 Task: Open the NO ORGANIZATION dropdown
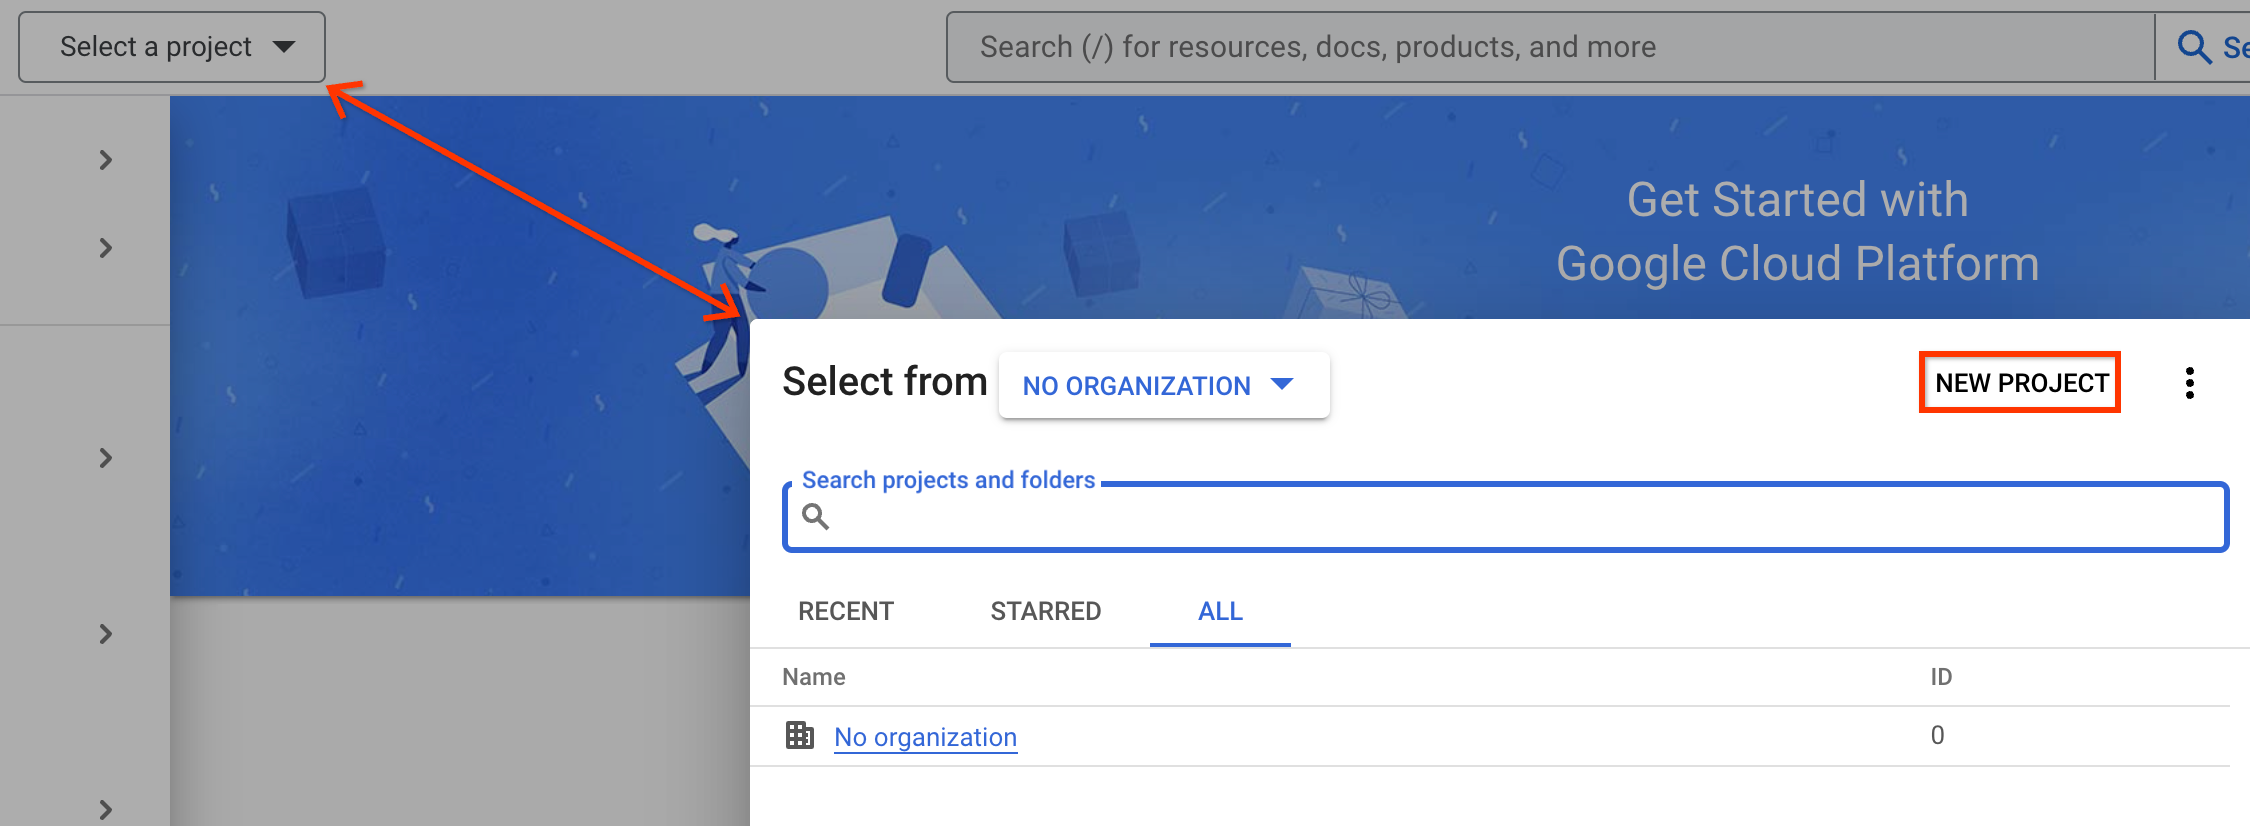(1162, 385)
